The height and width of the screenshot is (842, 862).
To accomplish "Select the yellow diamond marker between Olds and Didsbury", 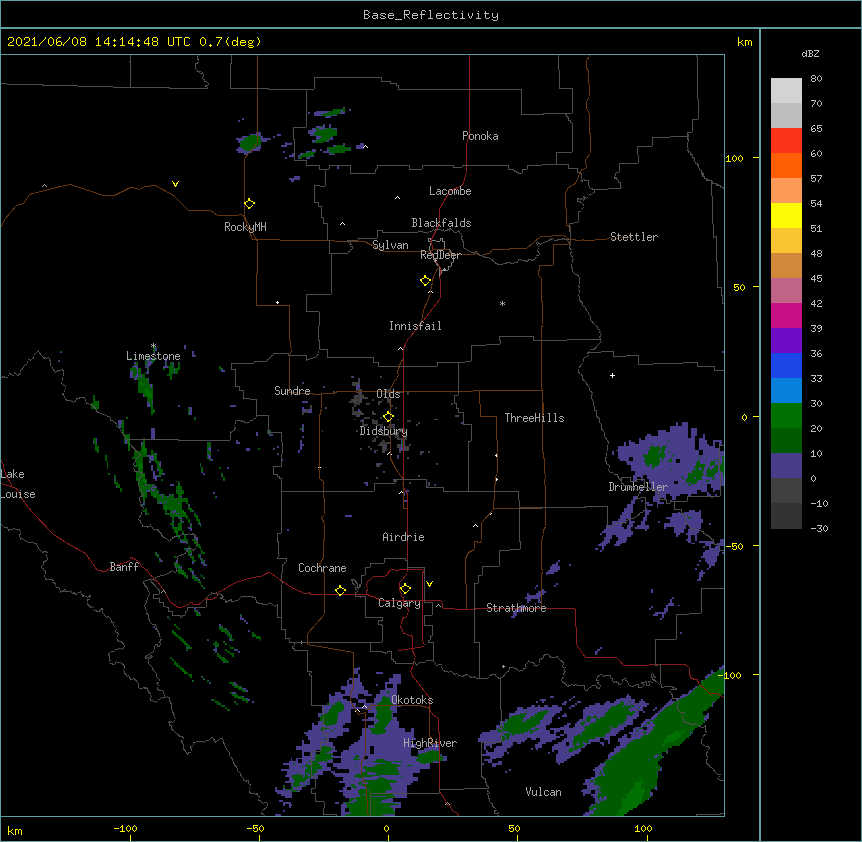I will coord(388,417).
